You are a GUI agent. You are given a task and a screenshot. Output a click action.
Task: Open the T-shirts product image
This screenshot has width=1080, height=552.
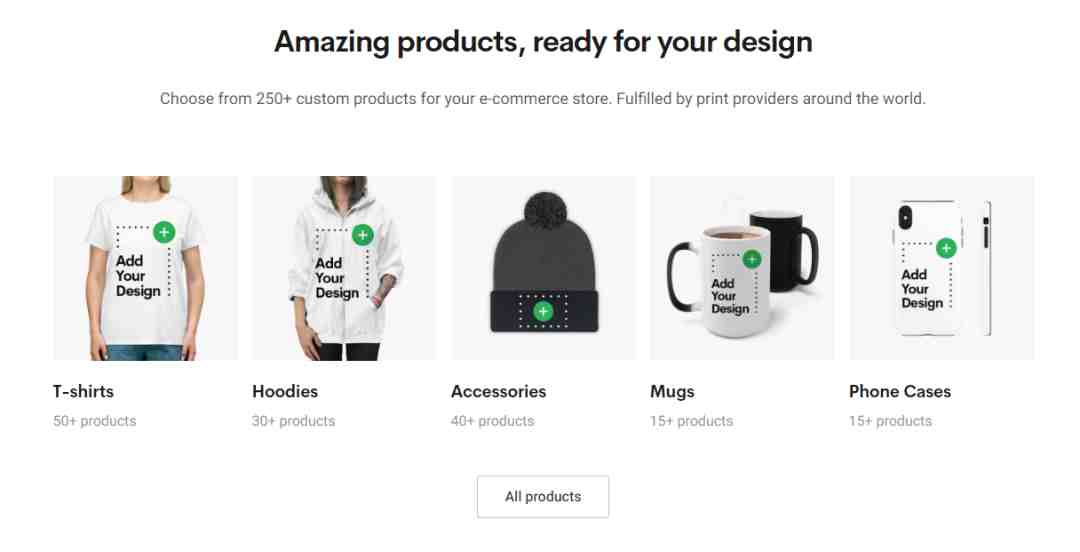(x=145, y=268)
